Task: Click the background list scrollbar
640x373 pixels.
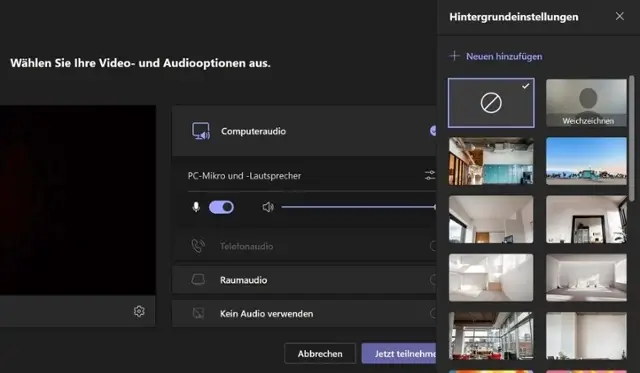Action: (x=632, y=138)
